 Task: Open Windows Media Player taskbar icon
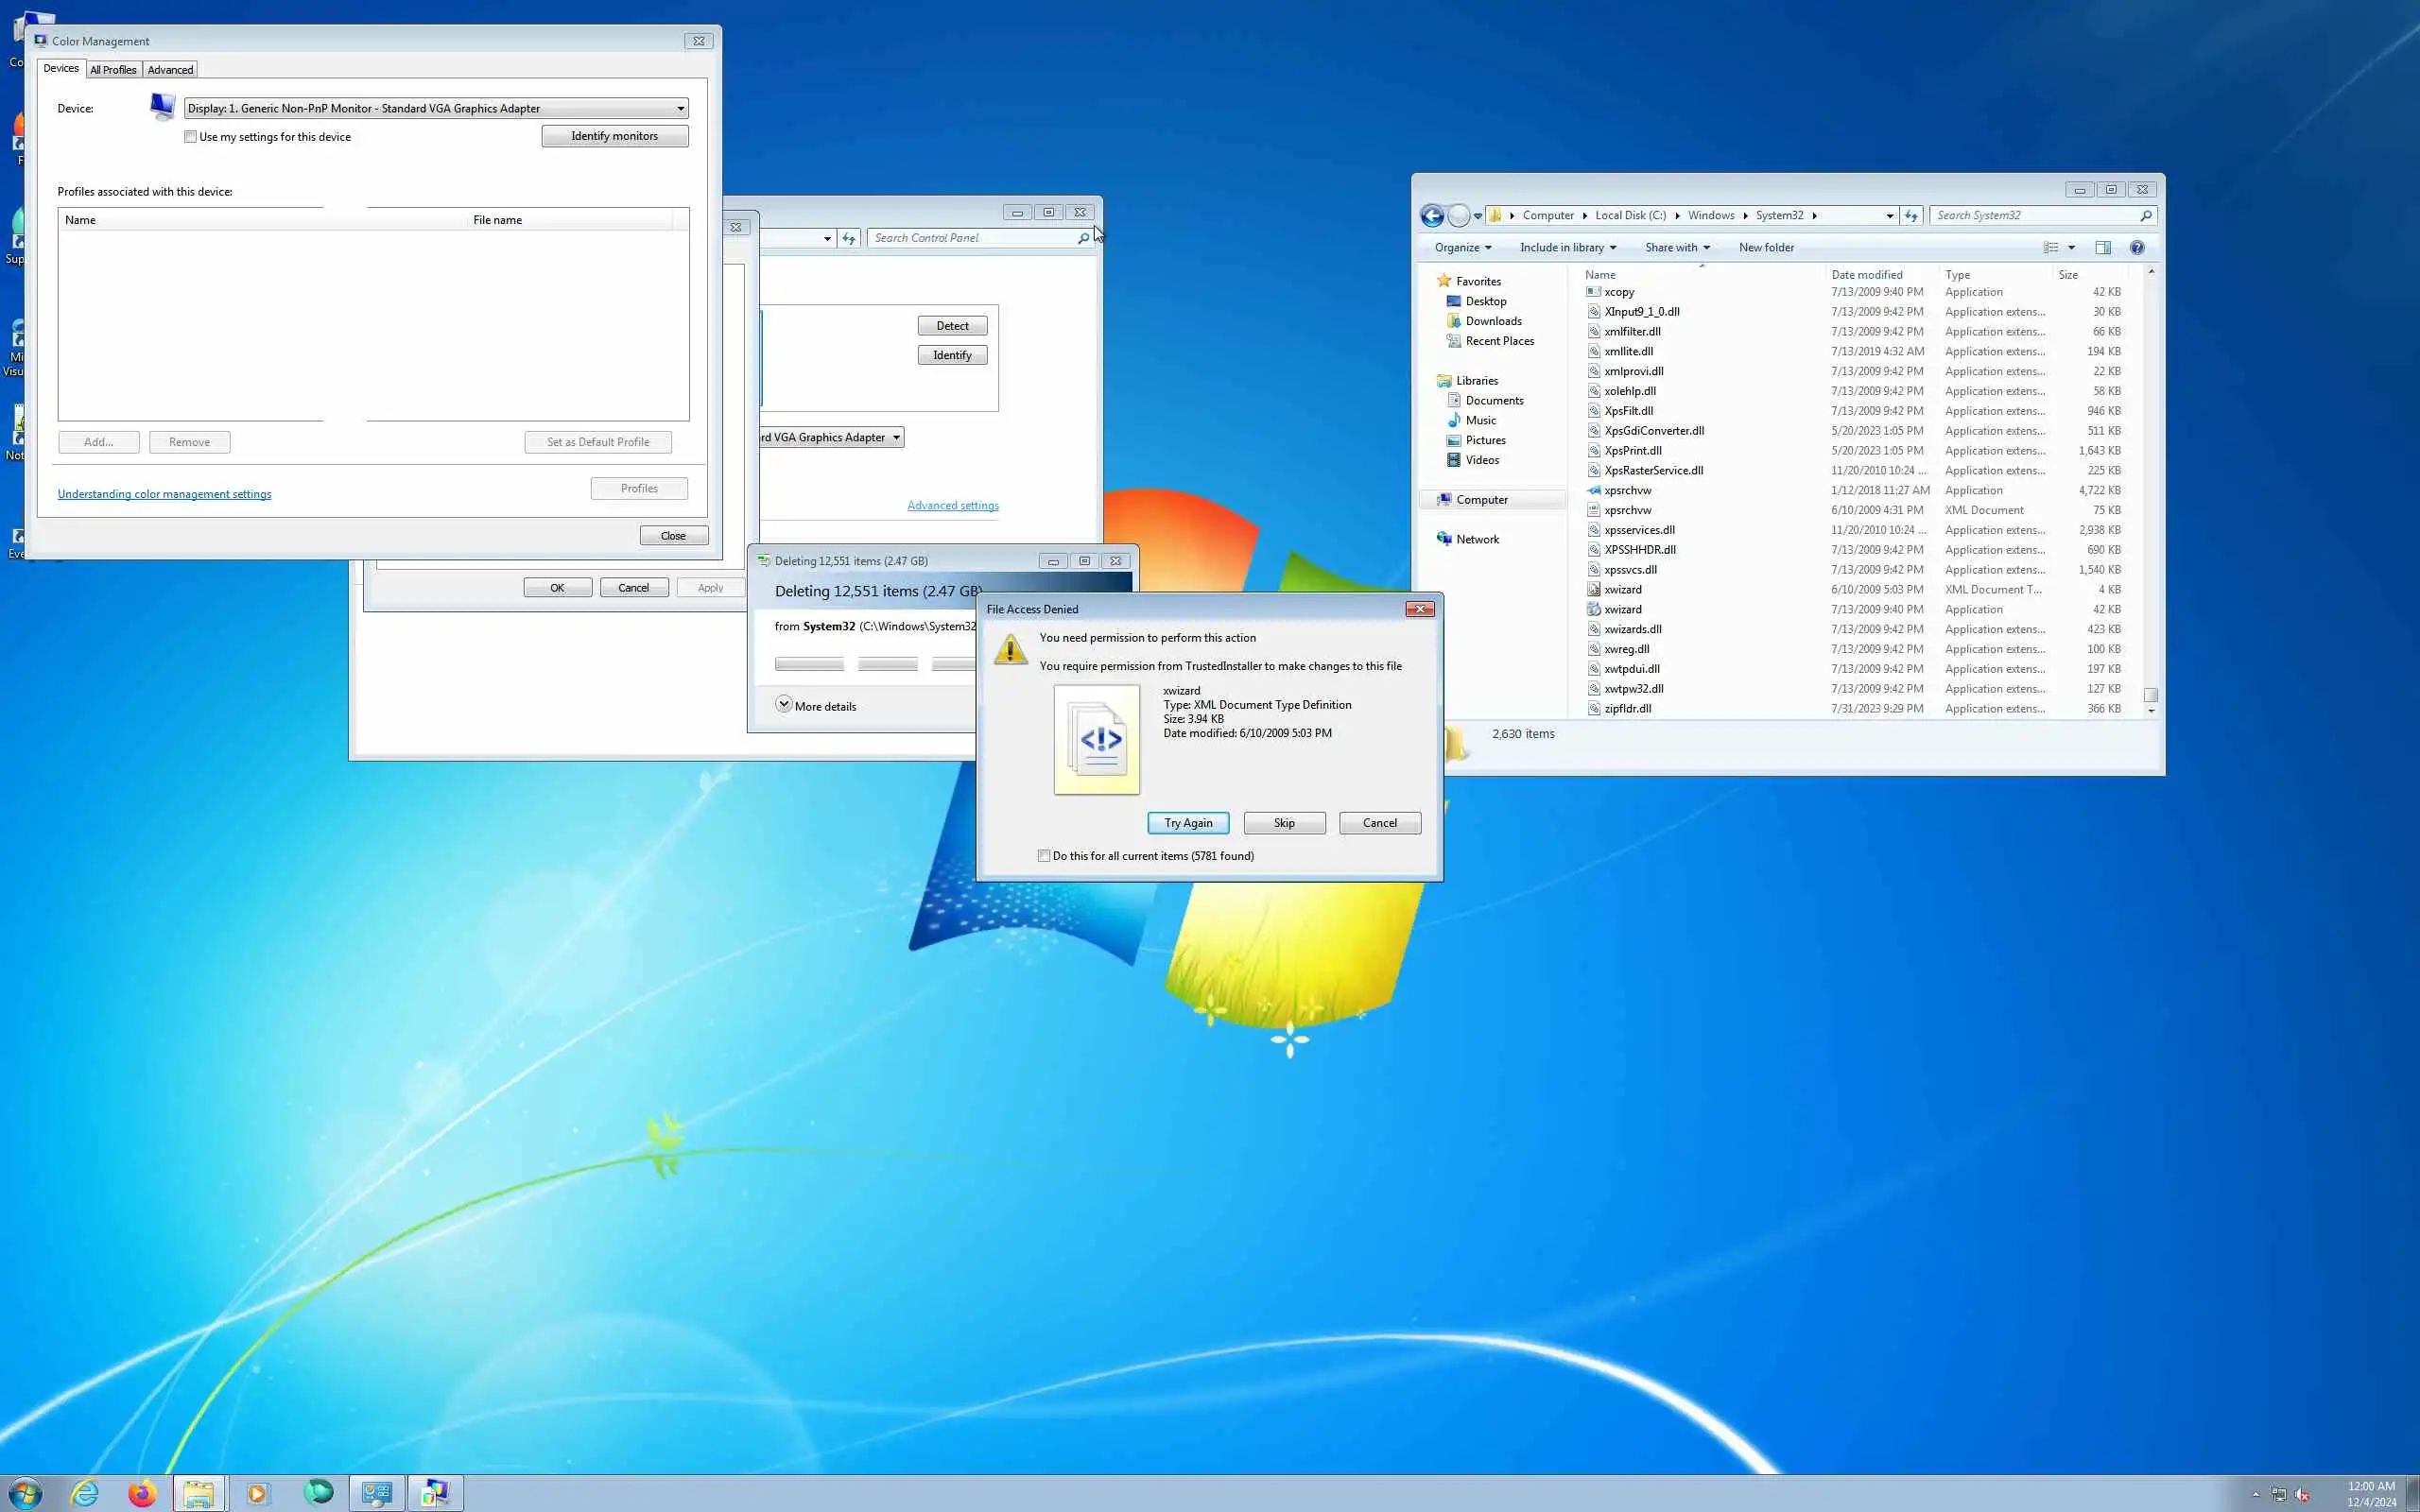[257, 1494]
